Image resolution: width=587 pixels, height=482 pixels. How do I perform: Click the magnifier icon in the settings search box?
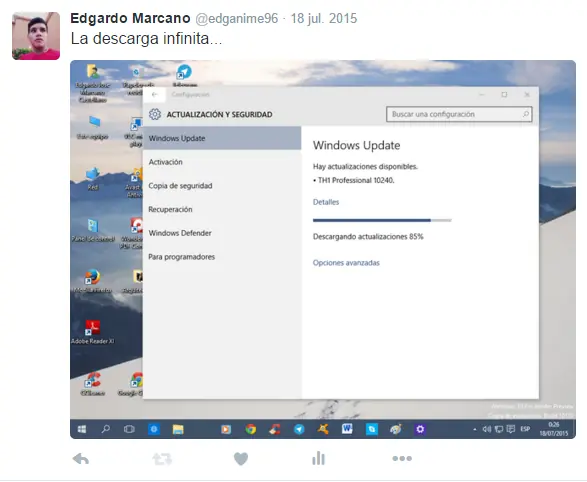[x=526, y=114]
